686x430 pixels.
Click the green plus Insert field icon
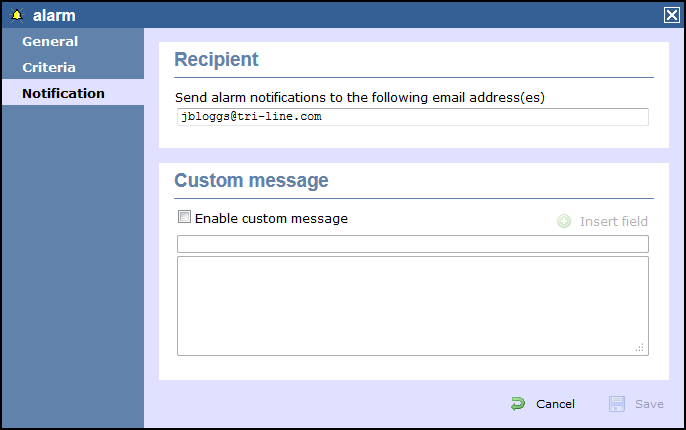point(564,221)
